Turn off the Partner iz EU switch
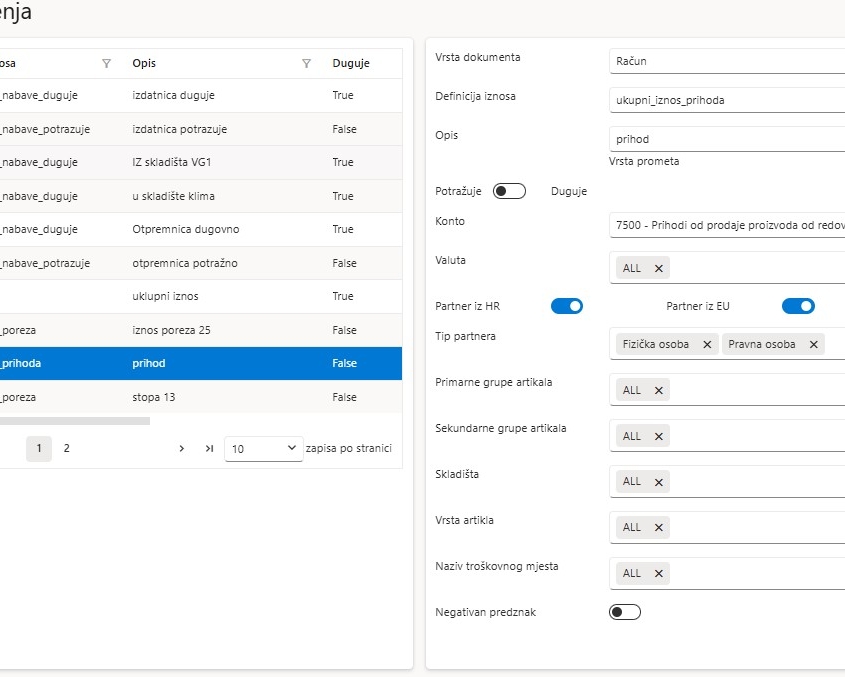 click(798, 306)
